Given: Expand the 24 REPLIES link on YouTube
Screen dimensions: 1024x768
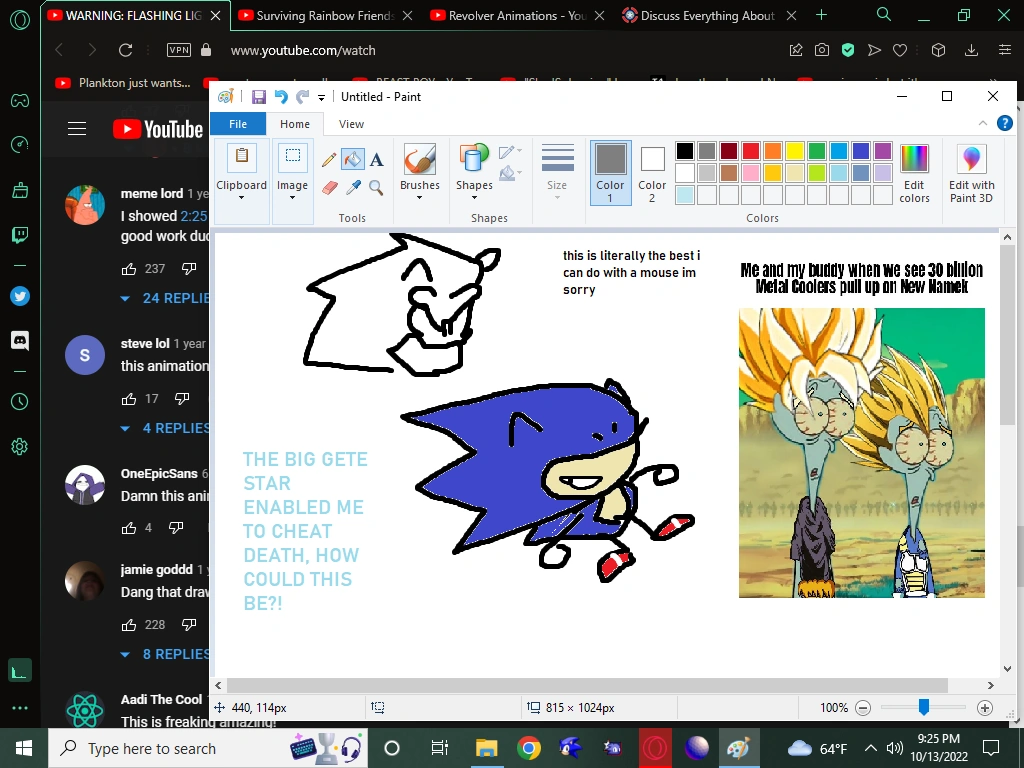Looking at the screenshot, I should click(163, 298).
